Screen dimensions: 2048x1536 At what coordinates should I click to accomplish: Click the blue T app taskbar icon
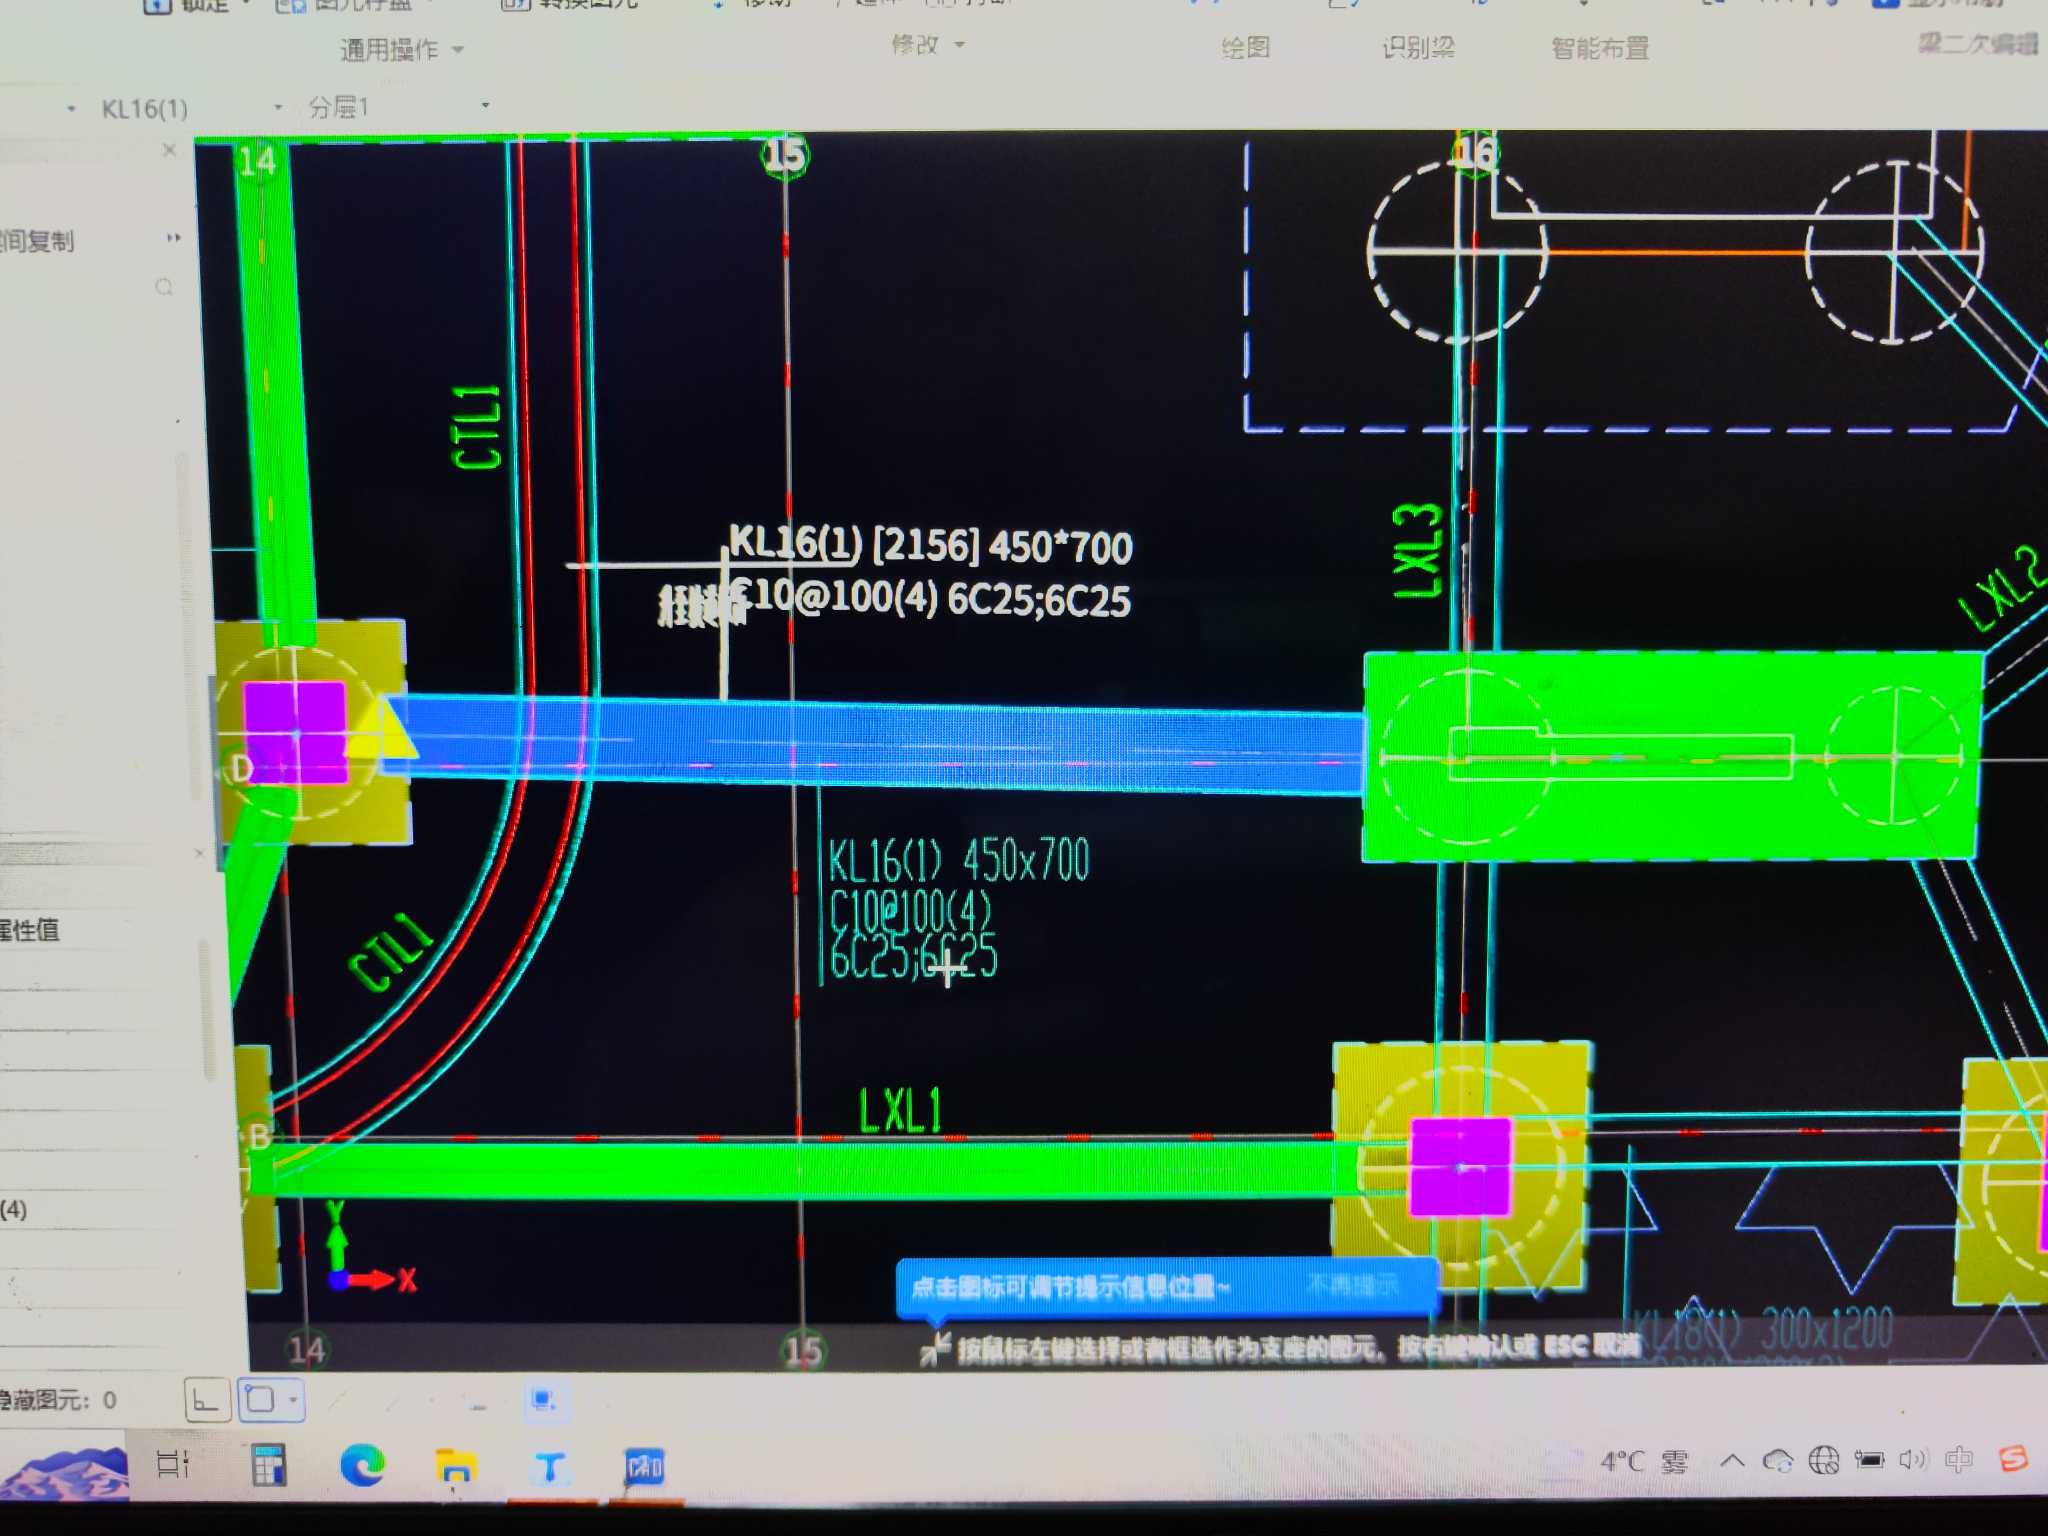549,1467
